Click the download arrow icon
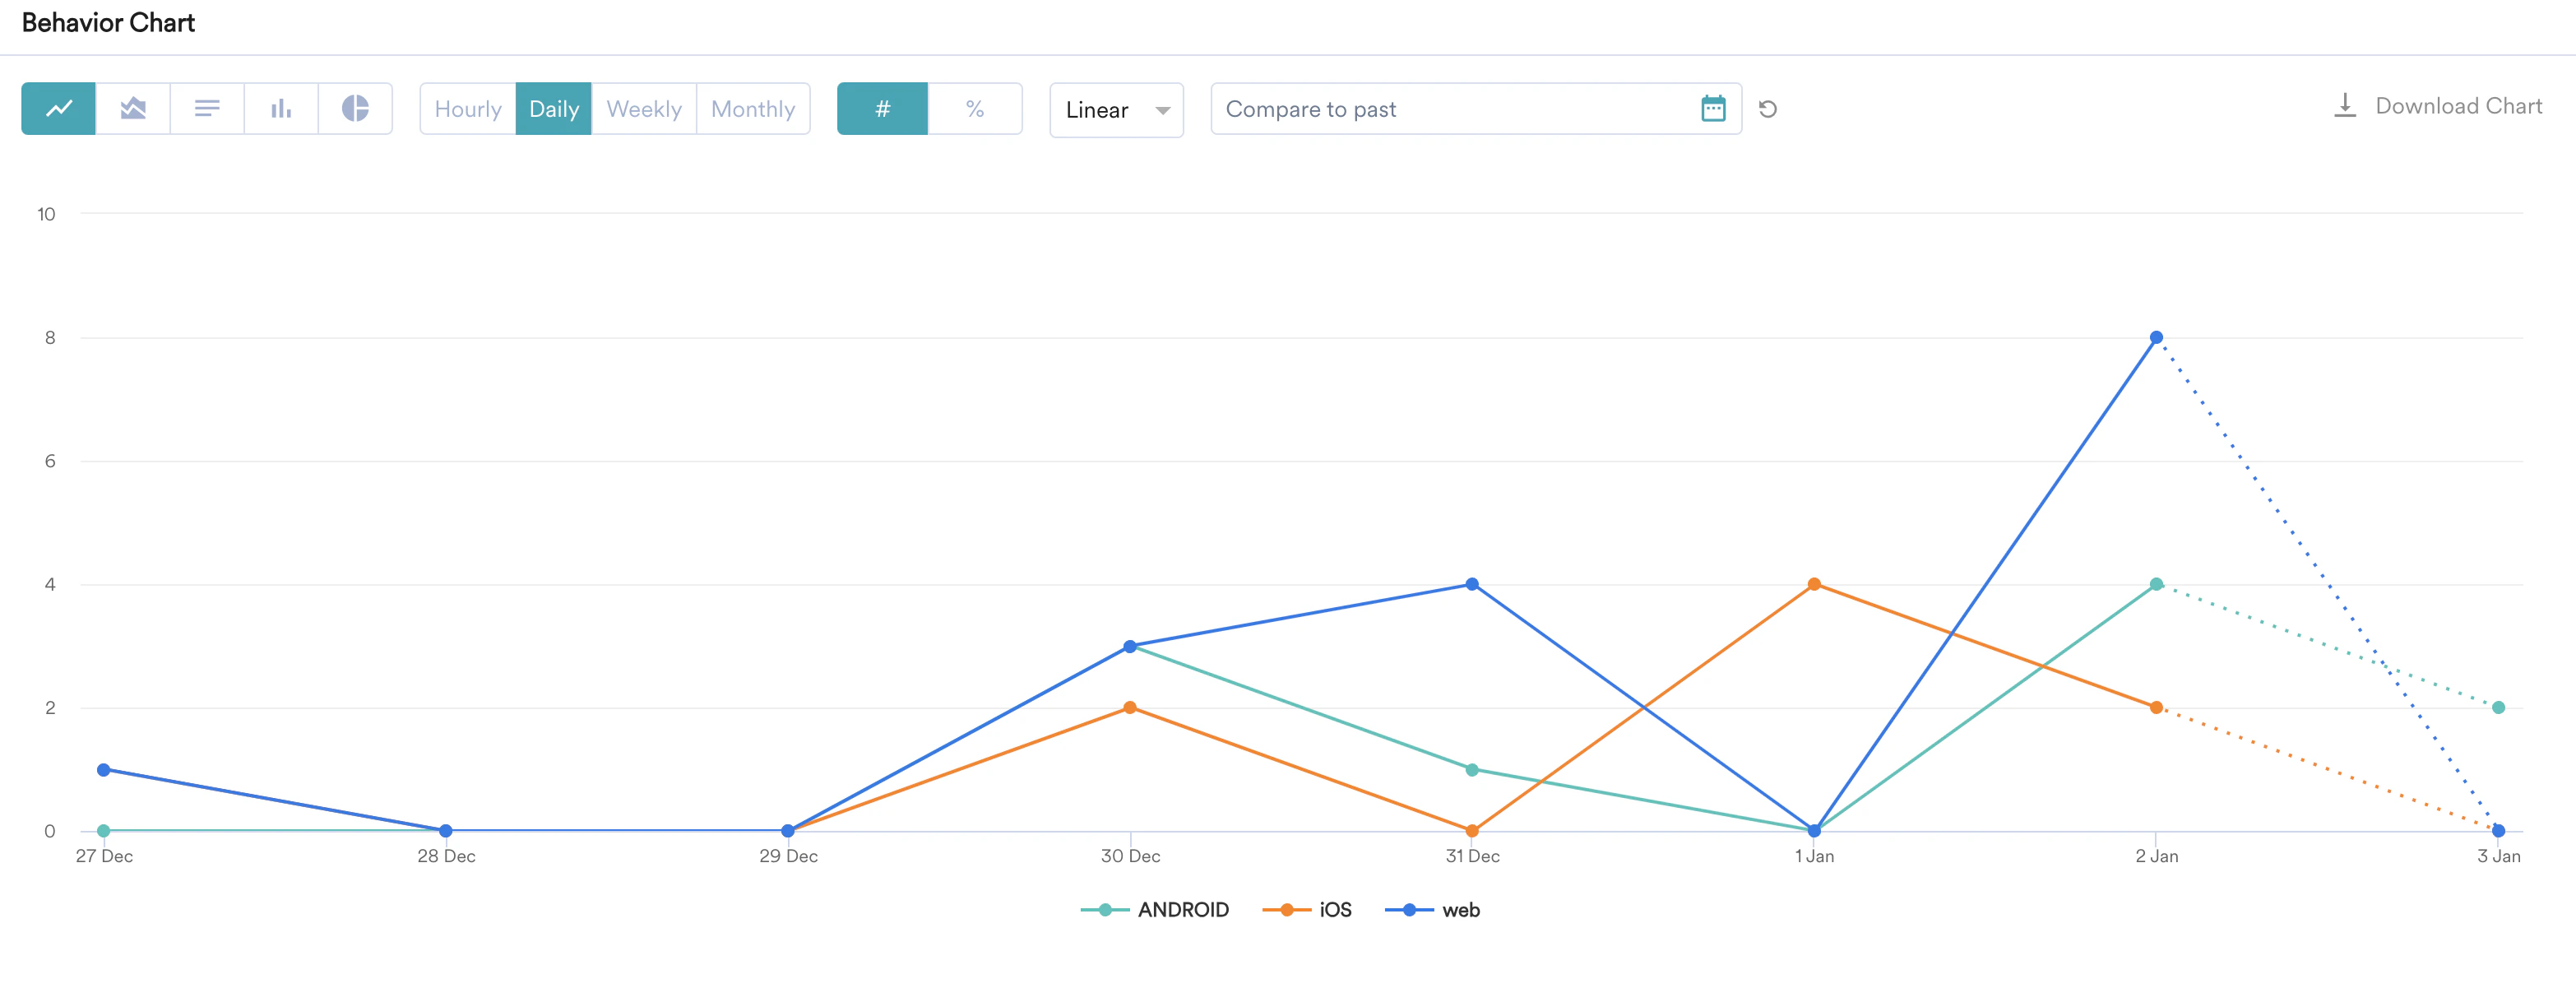2576x1002 pixels. click(x=2344, y=106)
